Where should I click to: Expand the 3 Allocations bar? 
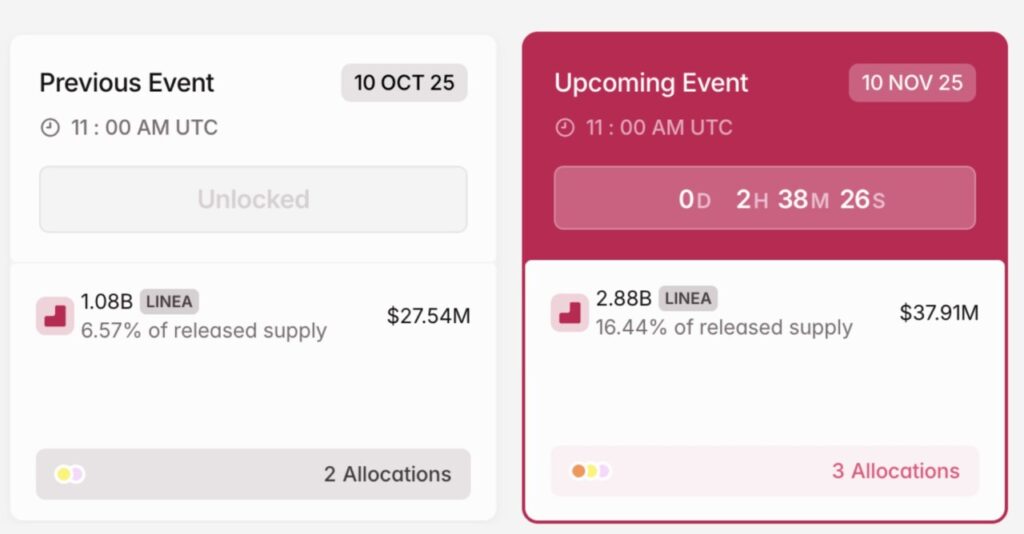click(x=765, y=471)
